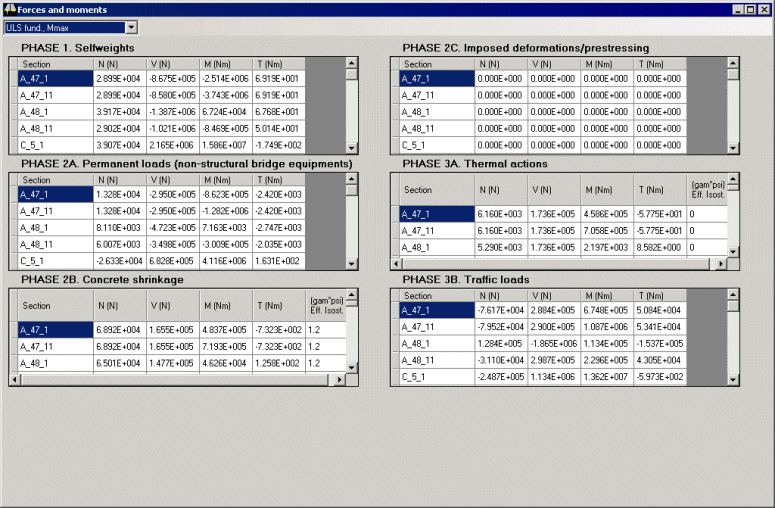Click the T (Nm) header in Phase 3A table
This screenshot has height=508, width=775.
(660, 189)
